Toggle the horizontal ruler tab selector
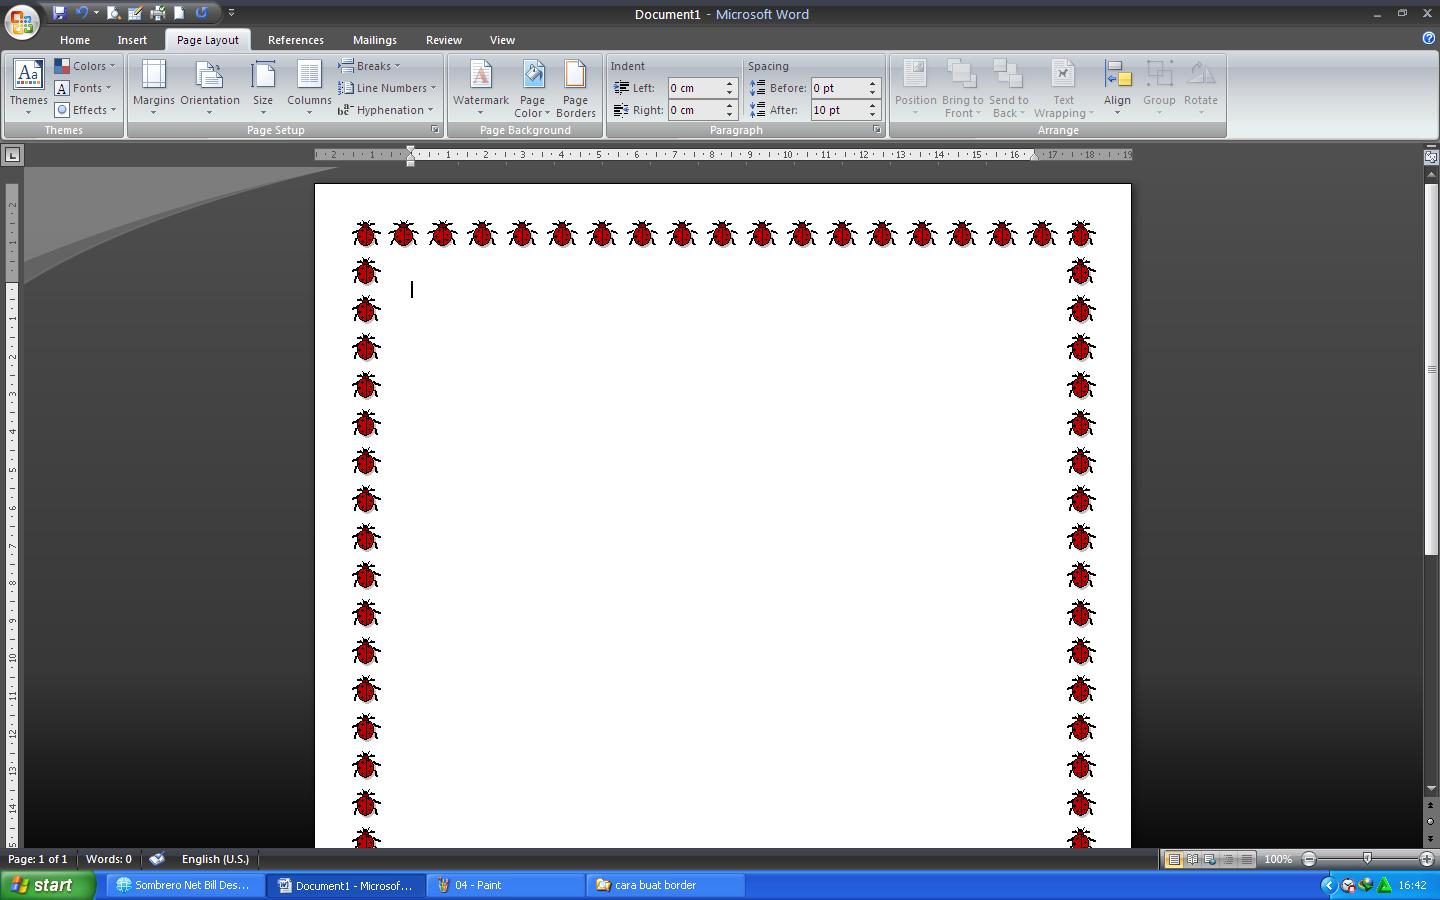This screenshot has height=900, width=1440. click(13, 155)
